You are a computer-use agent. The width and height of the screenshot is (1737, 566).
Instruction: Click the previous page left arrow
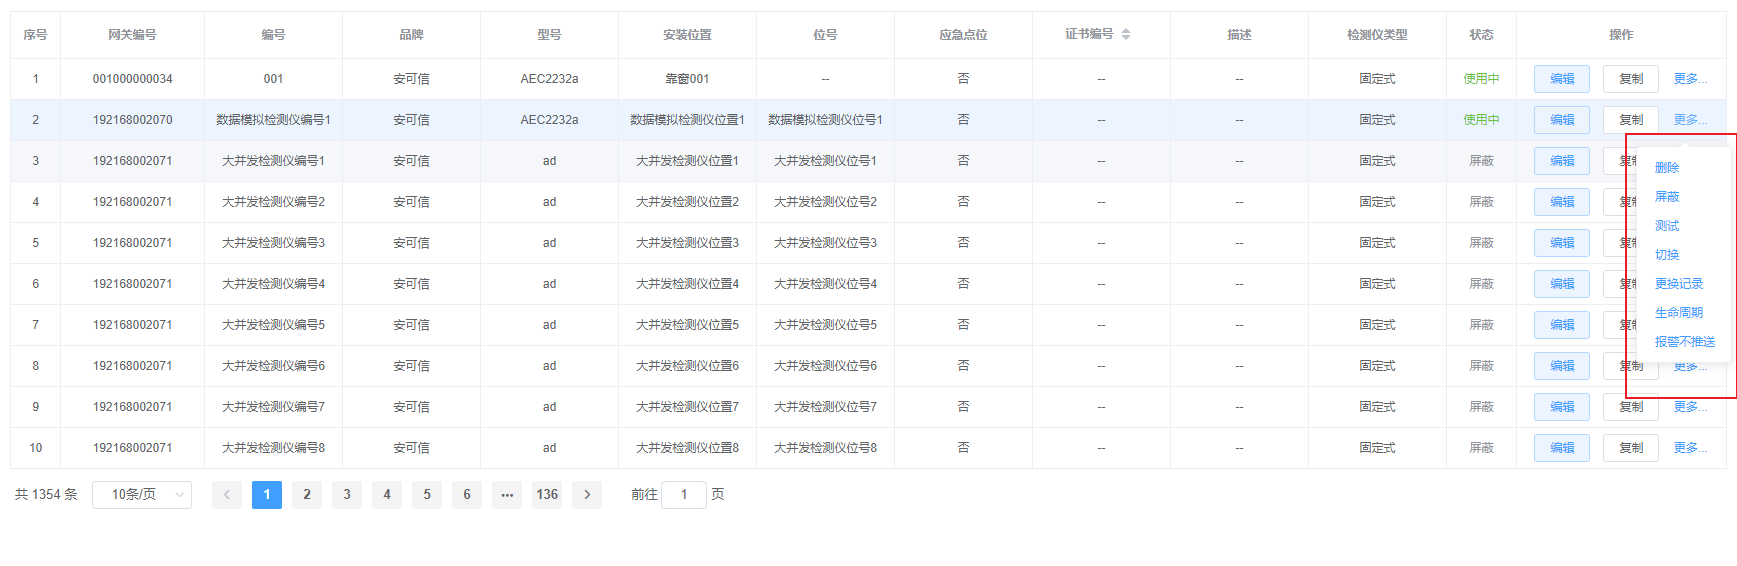coord(227,495)
